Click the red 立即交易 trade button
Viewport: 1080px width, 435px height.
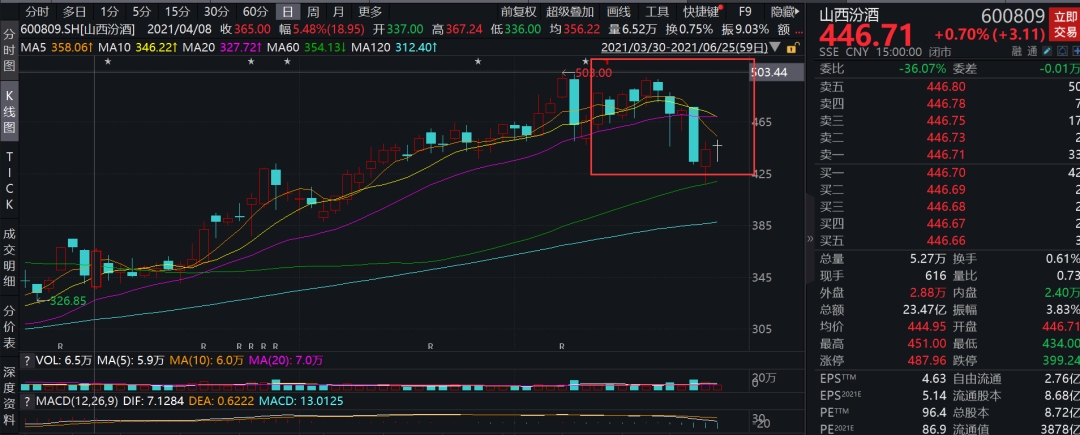tap(1063, 23)
